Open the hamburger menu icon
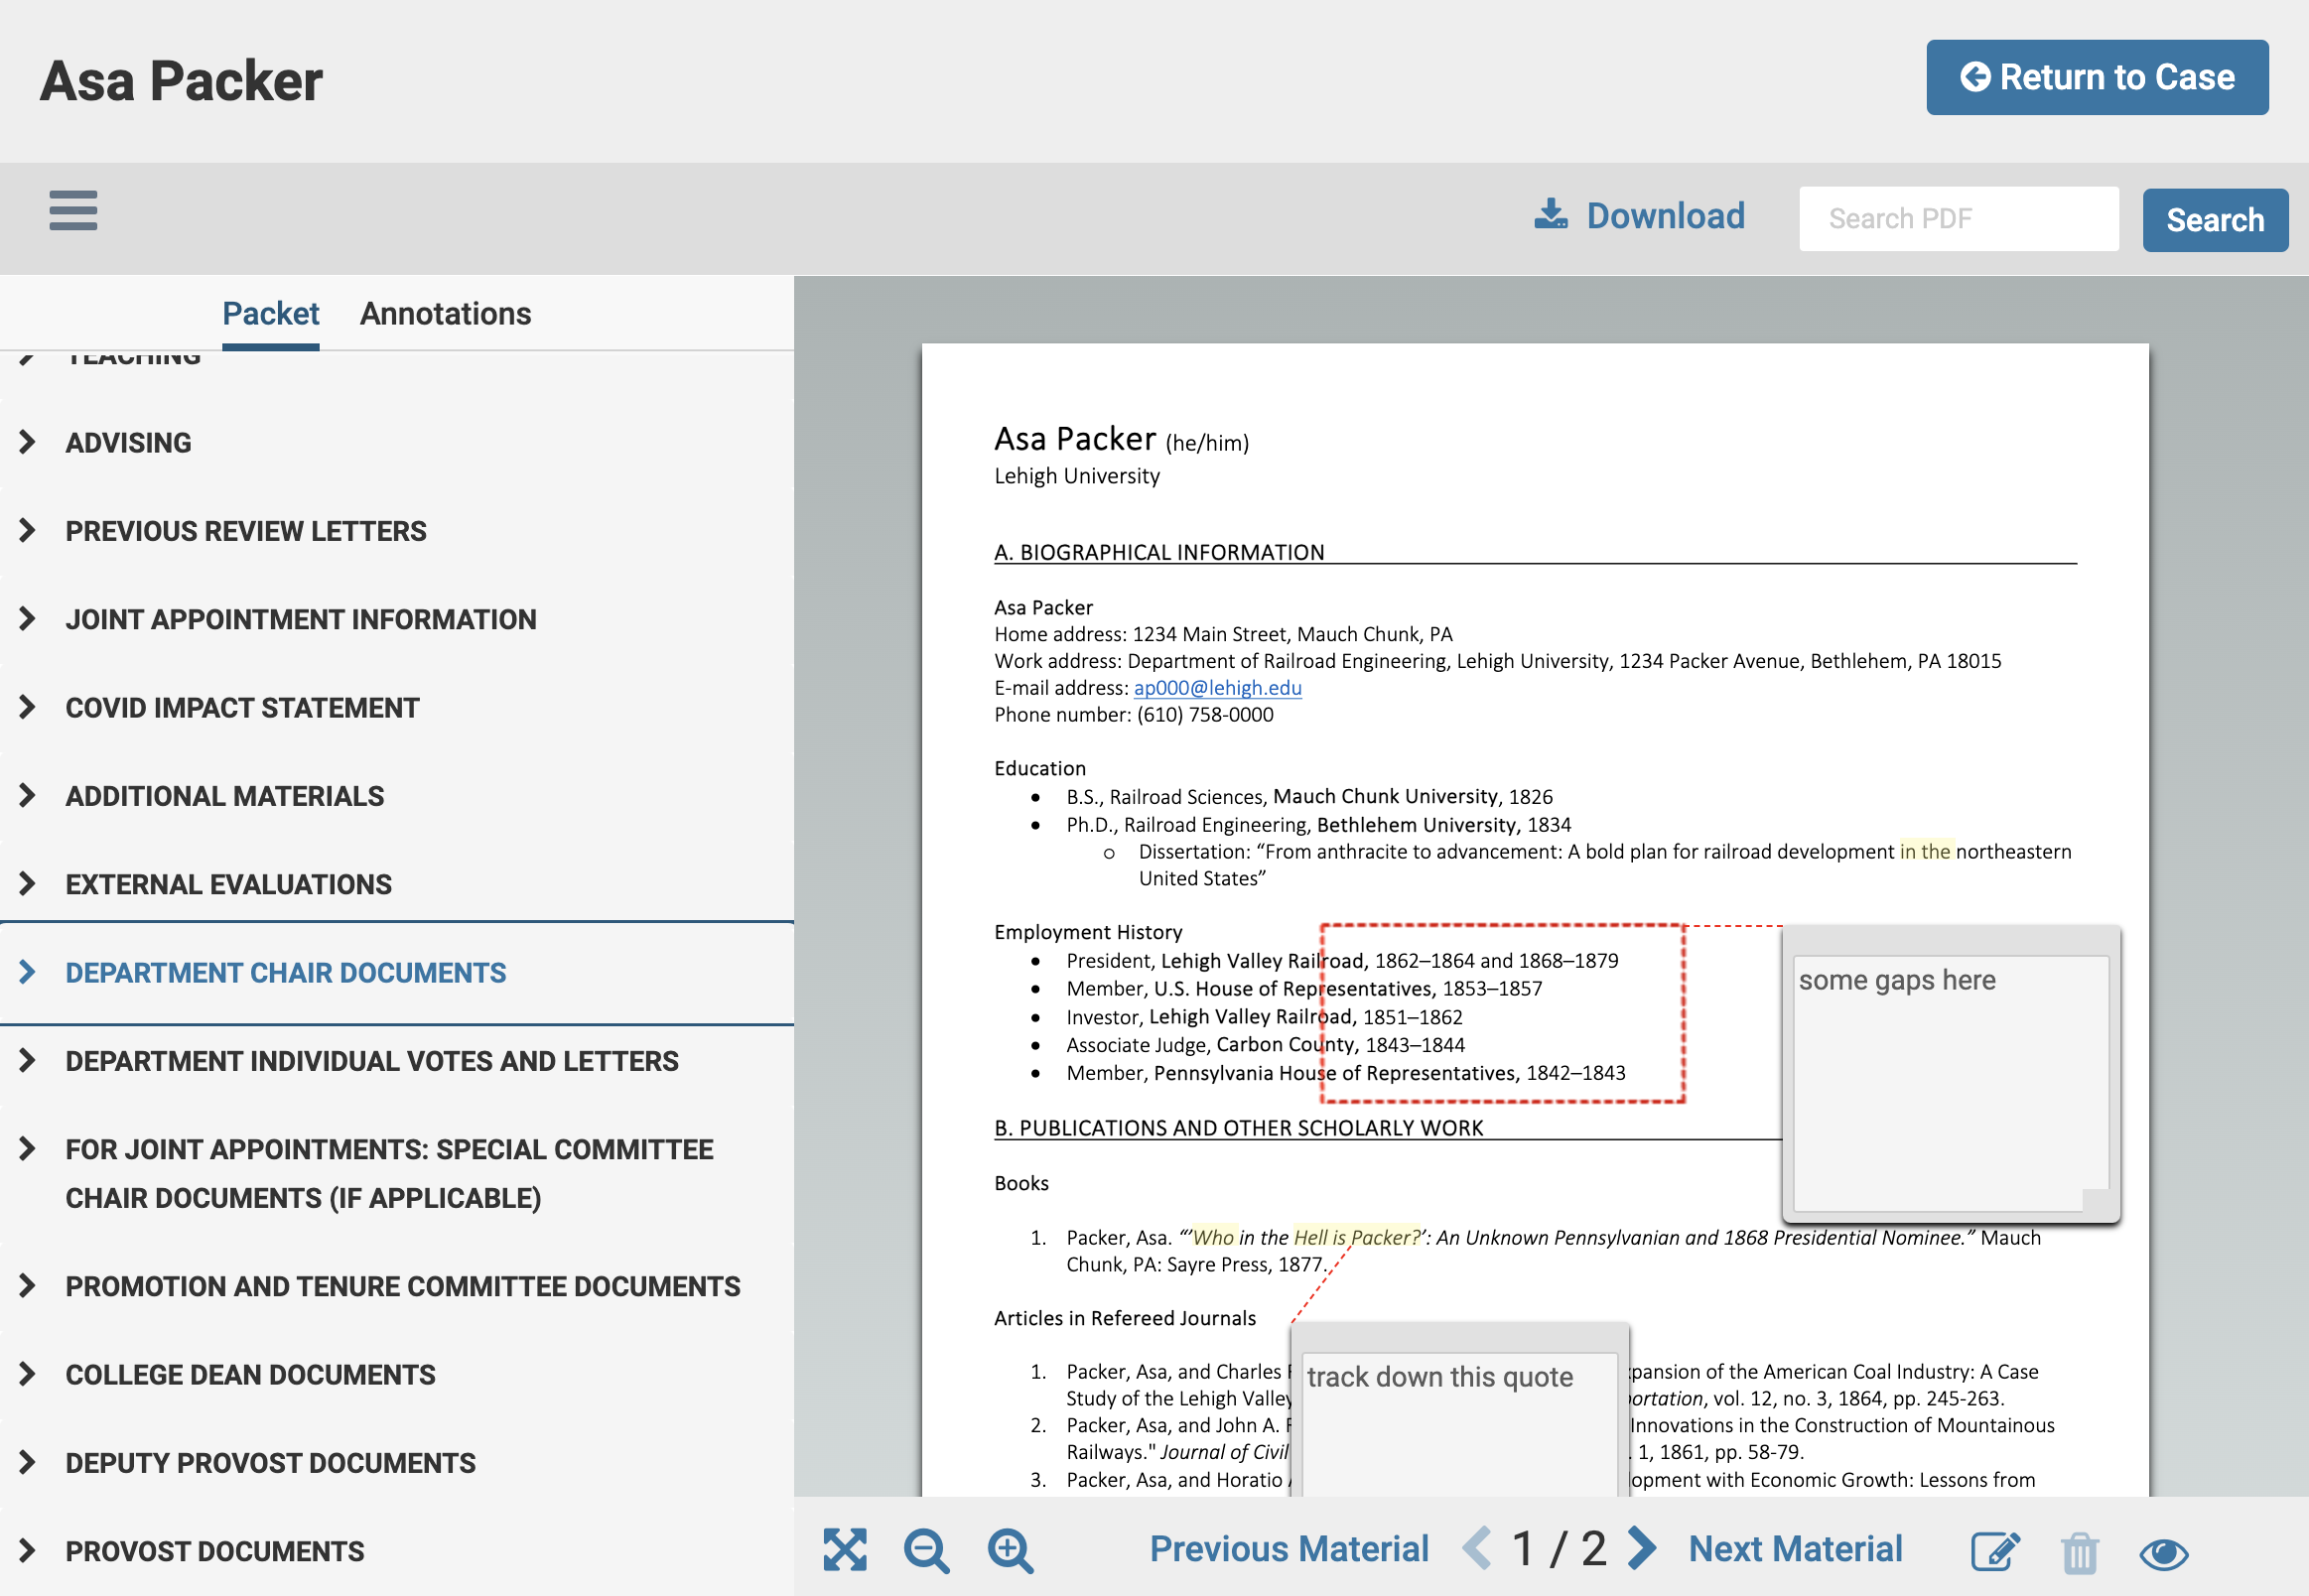Screen dimensions: 2309x1596 (73, 211)
